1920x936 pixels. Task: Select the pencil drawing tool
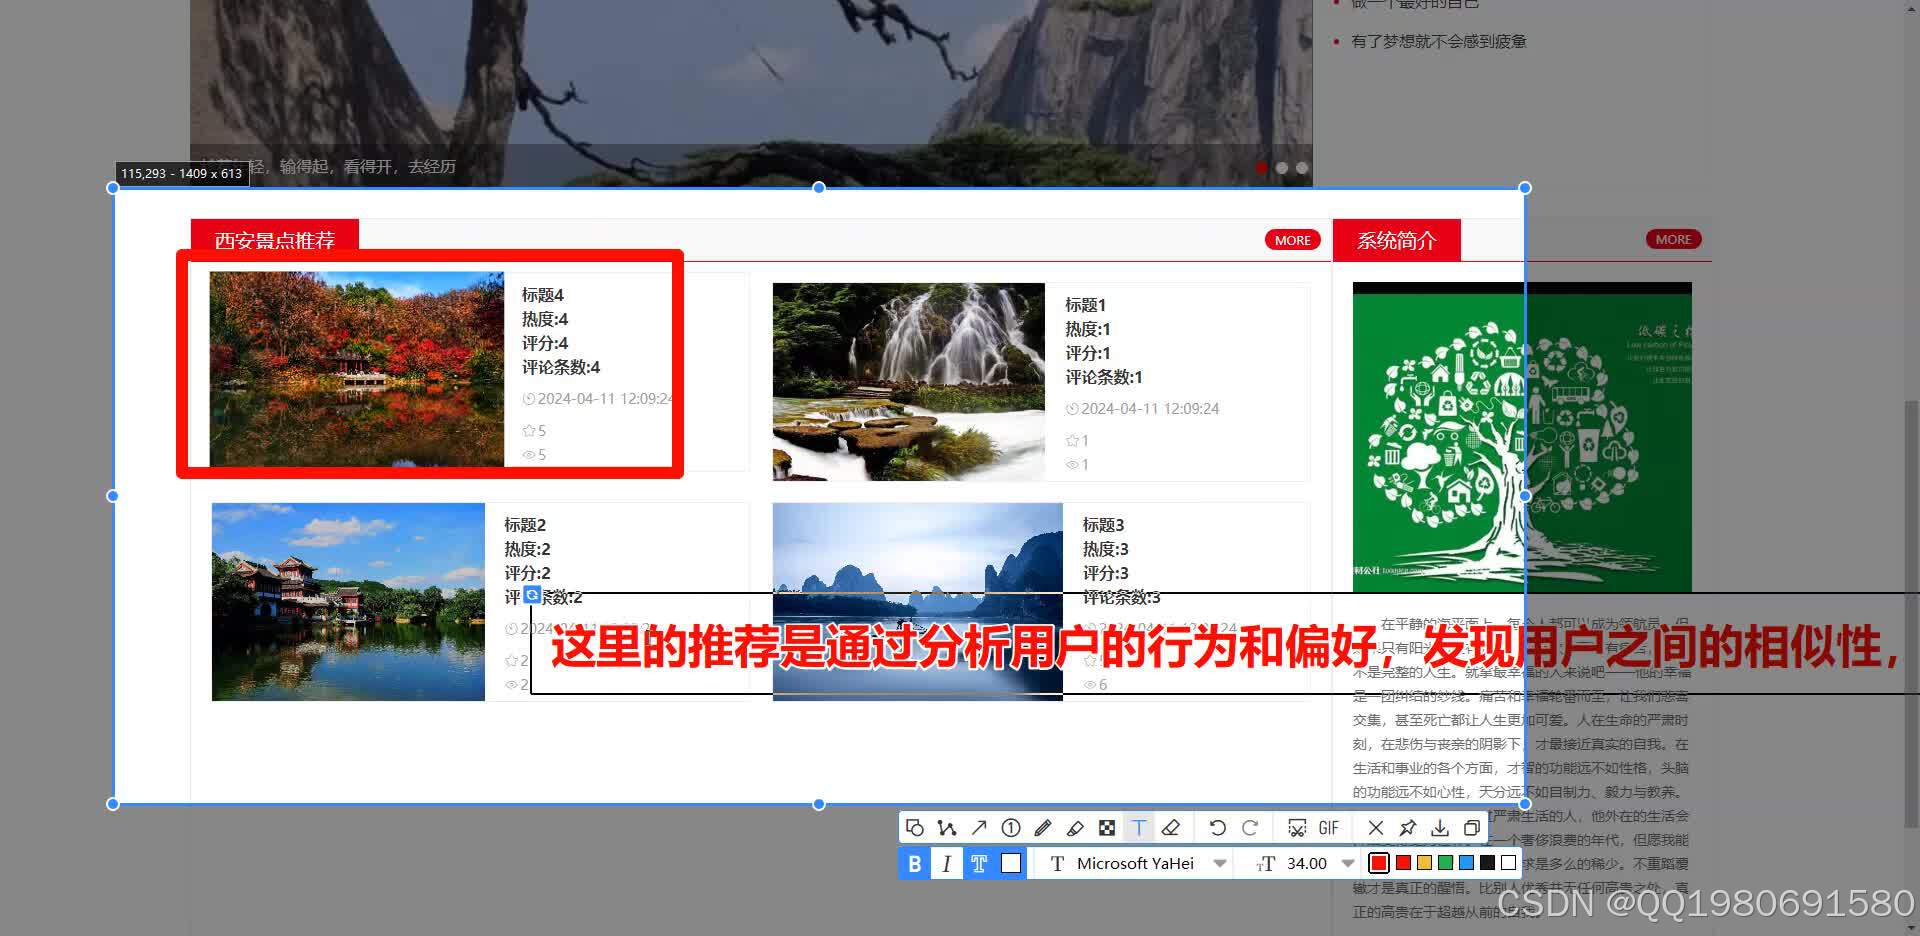click(1043, 827)
